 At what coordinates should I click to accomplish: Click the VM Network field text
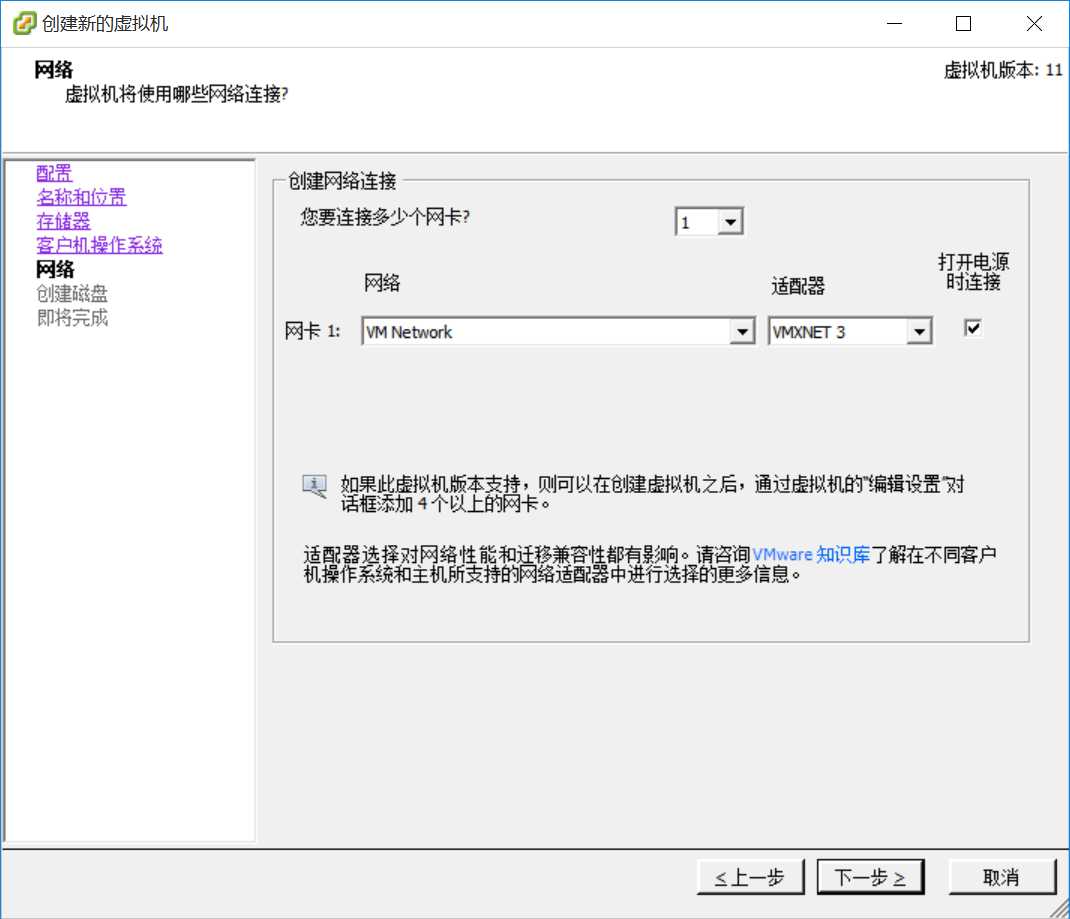pos(409,332)
